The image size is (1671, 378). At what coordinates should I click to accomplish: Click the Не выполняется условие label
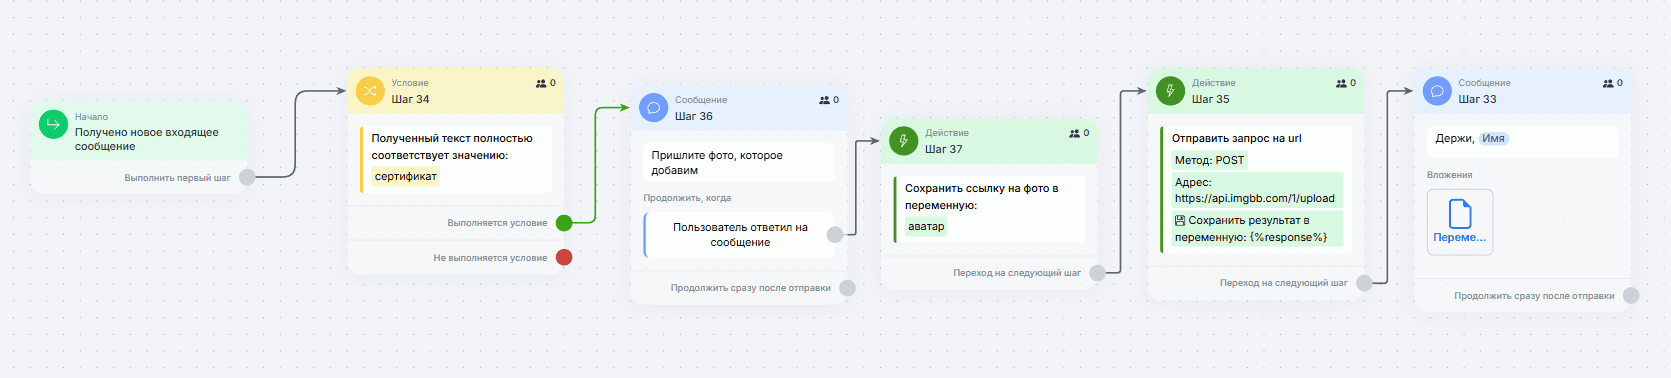coord(490,258)
